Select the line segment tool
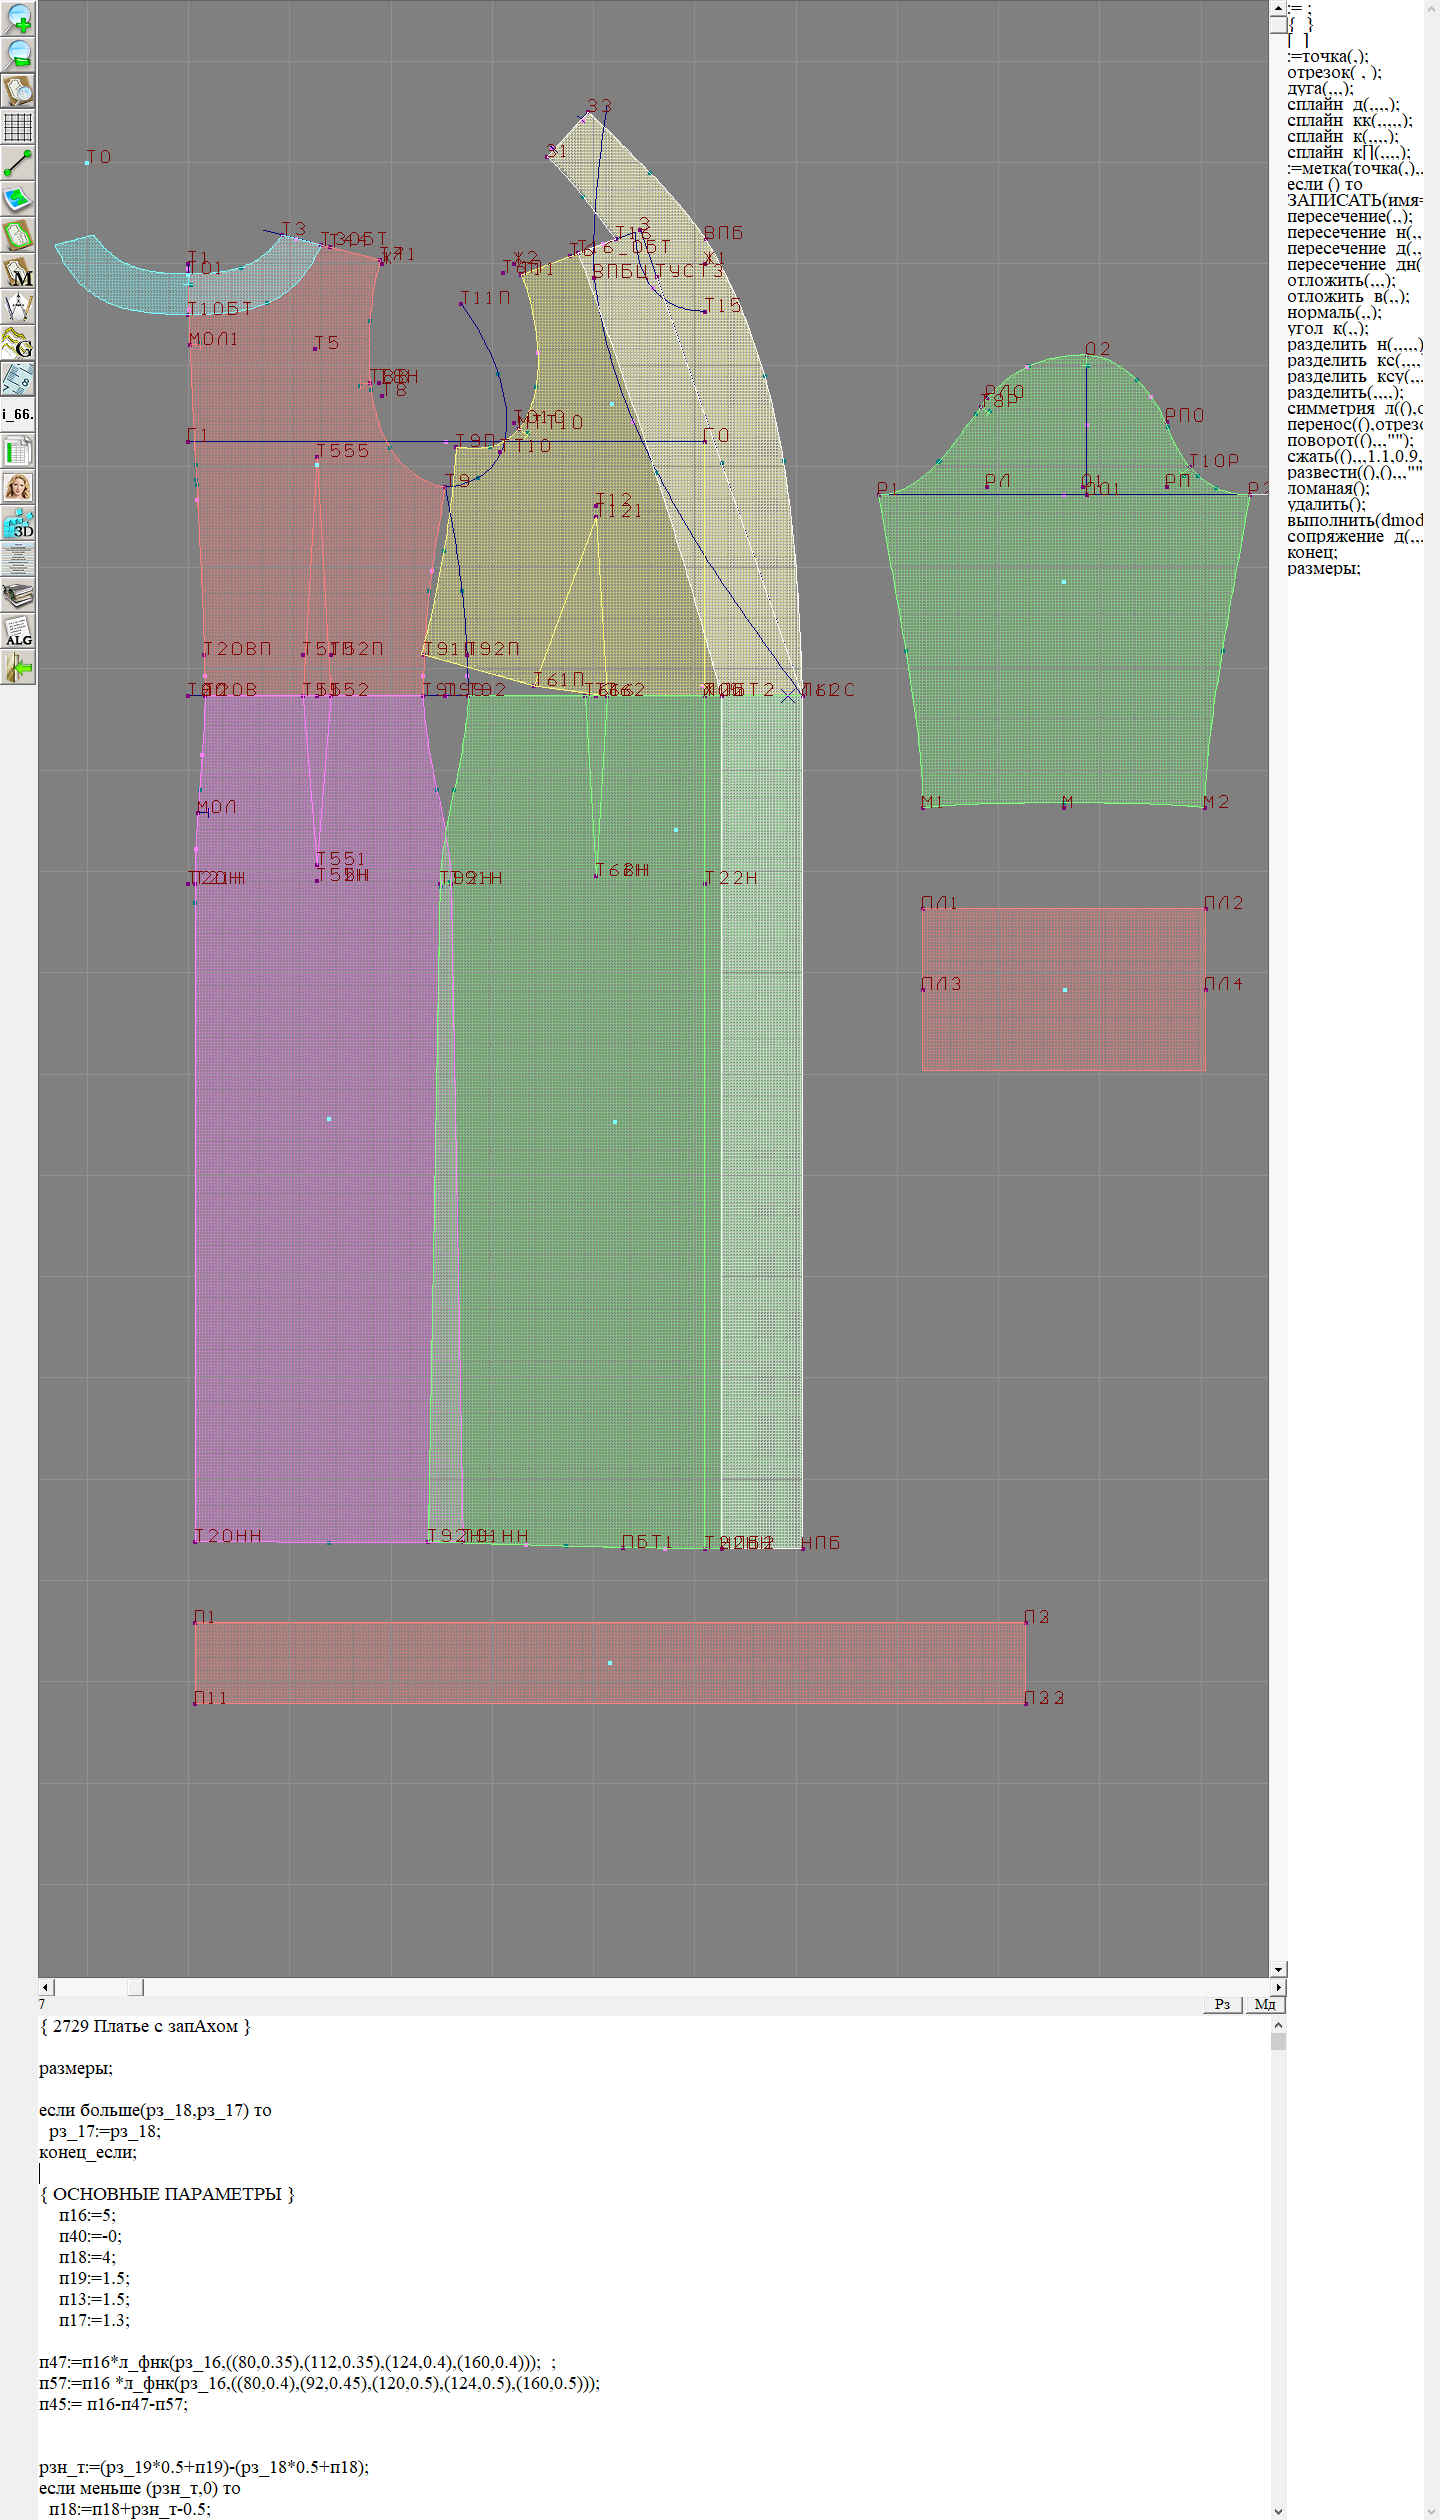The image size is (1440, 2520). (18, 163)
